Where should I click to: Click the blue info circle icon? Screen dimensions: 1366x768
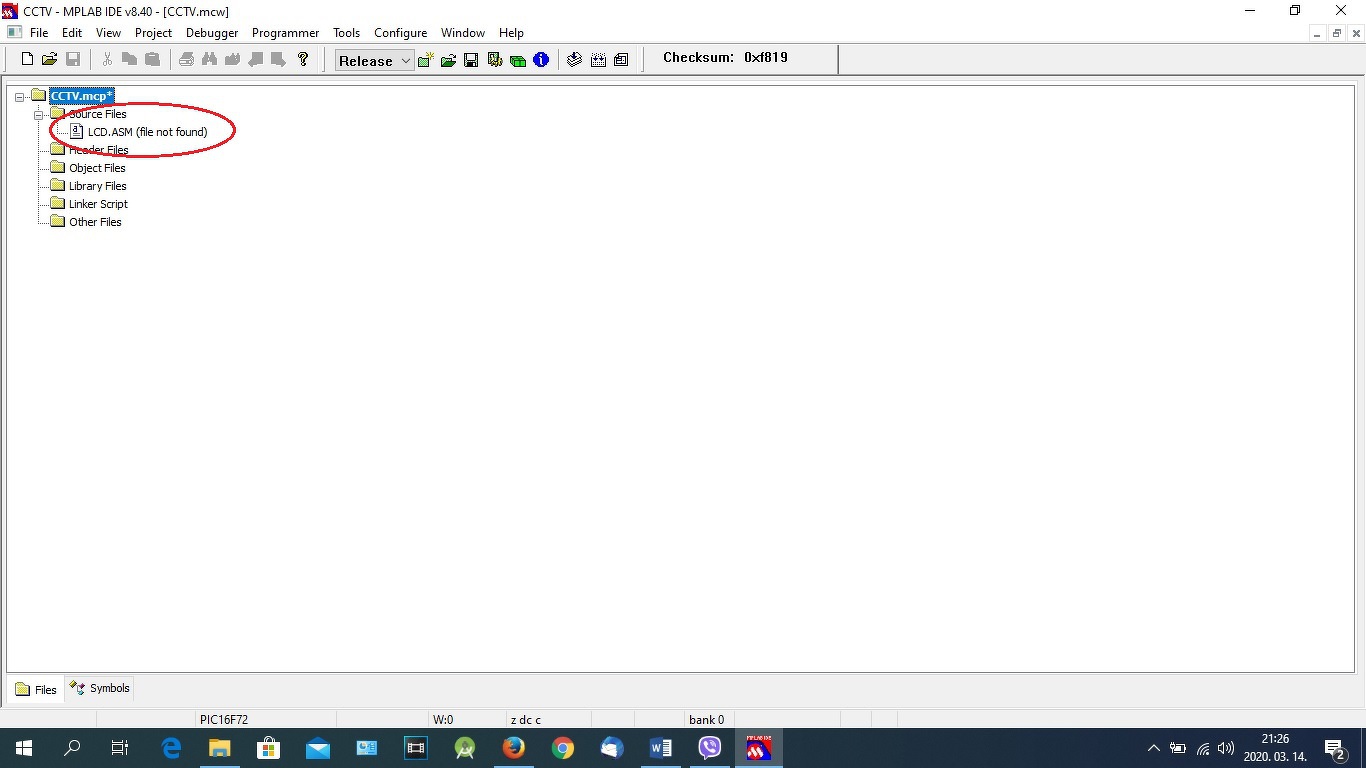(541, 60)
